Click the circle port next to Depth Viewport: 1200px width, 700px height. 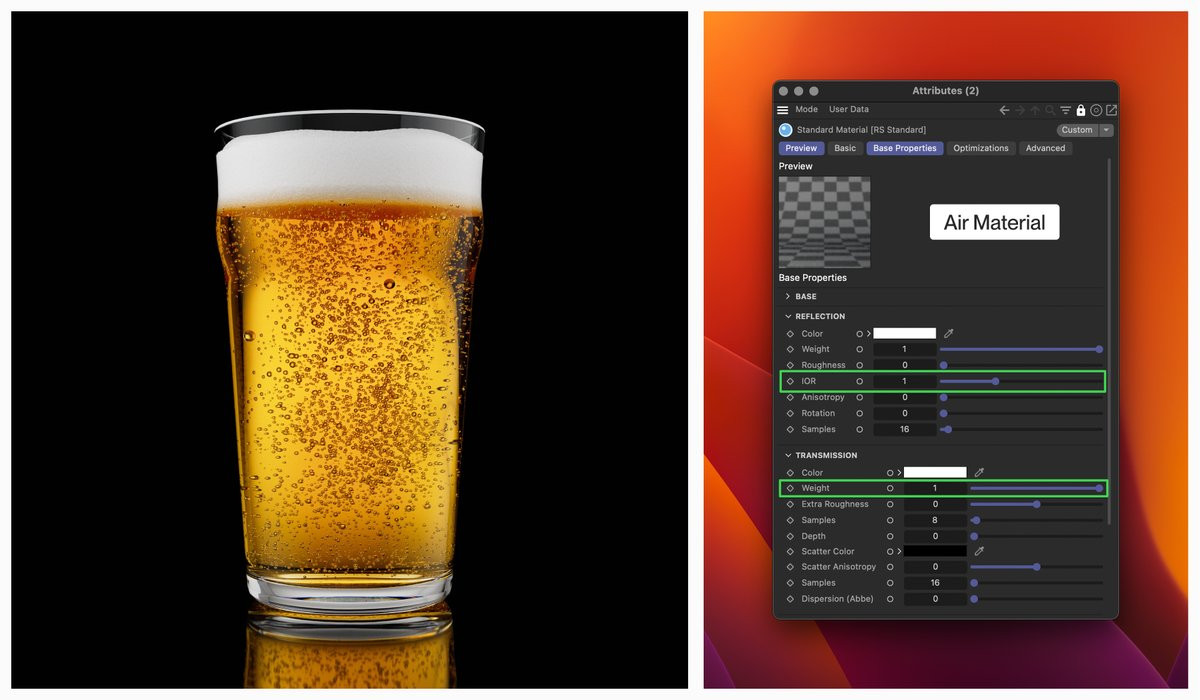(890, 536)
